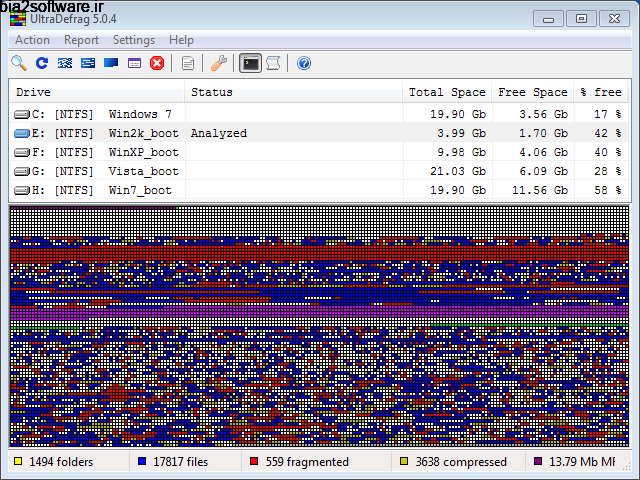Click the Defragment icon next to Repeat
640x480 pixels.
65,63
